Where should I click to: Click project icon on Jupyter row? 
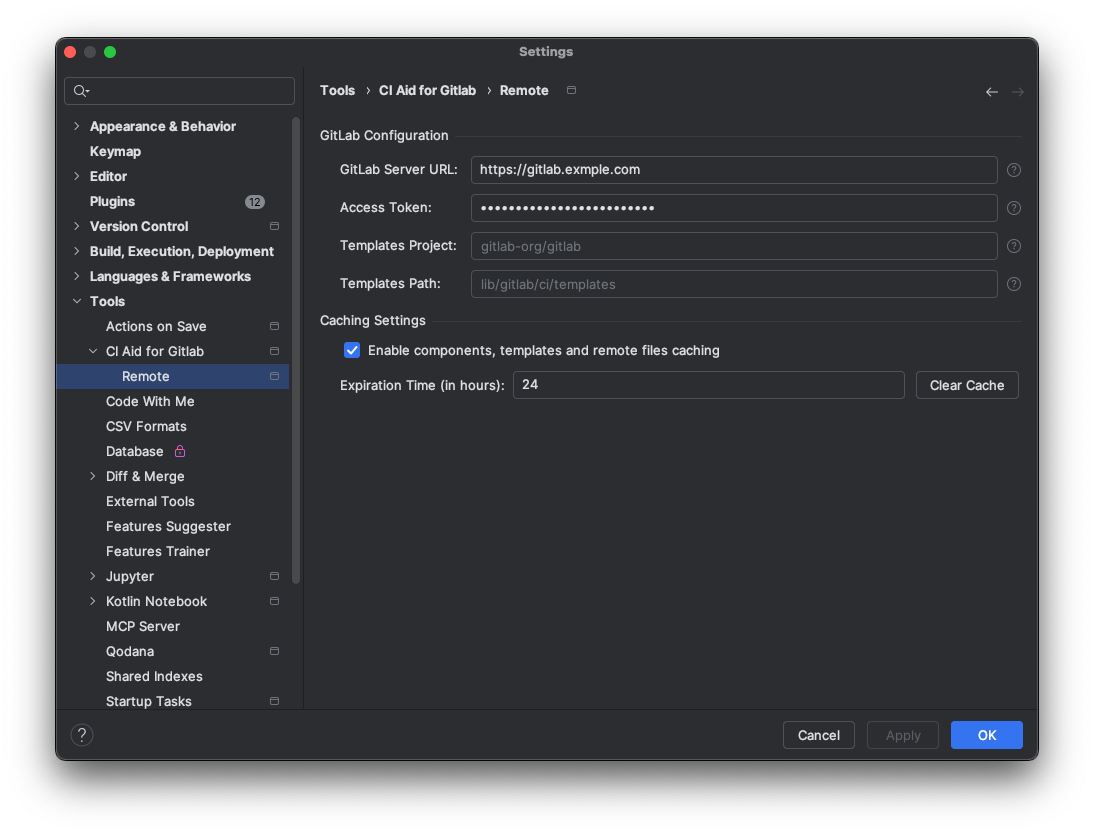click(274, 576)
